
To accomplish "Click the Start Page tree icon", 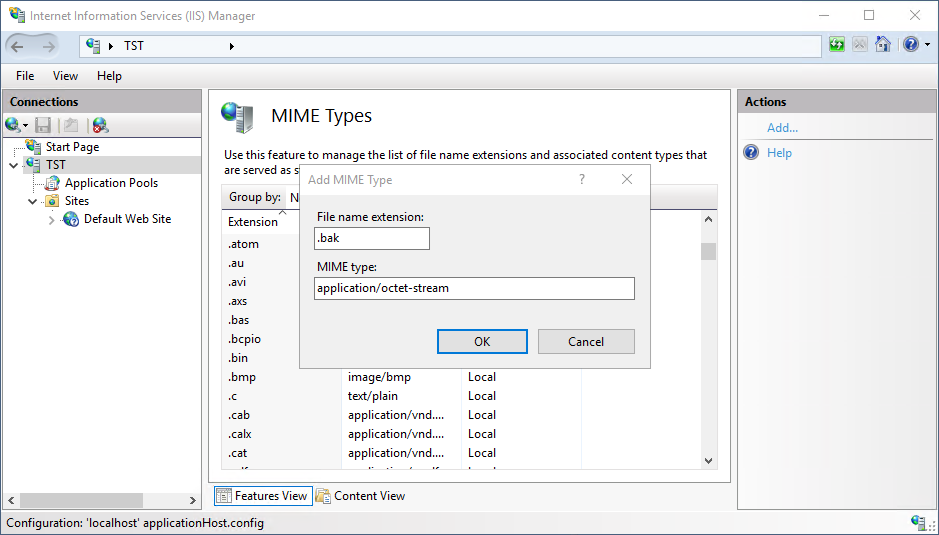I will 34,146.
